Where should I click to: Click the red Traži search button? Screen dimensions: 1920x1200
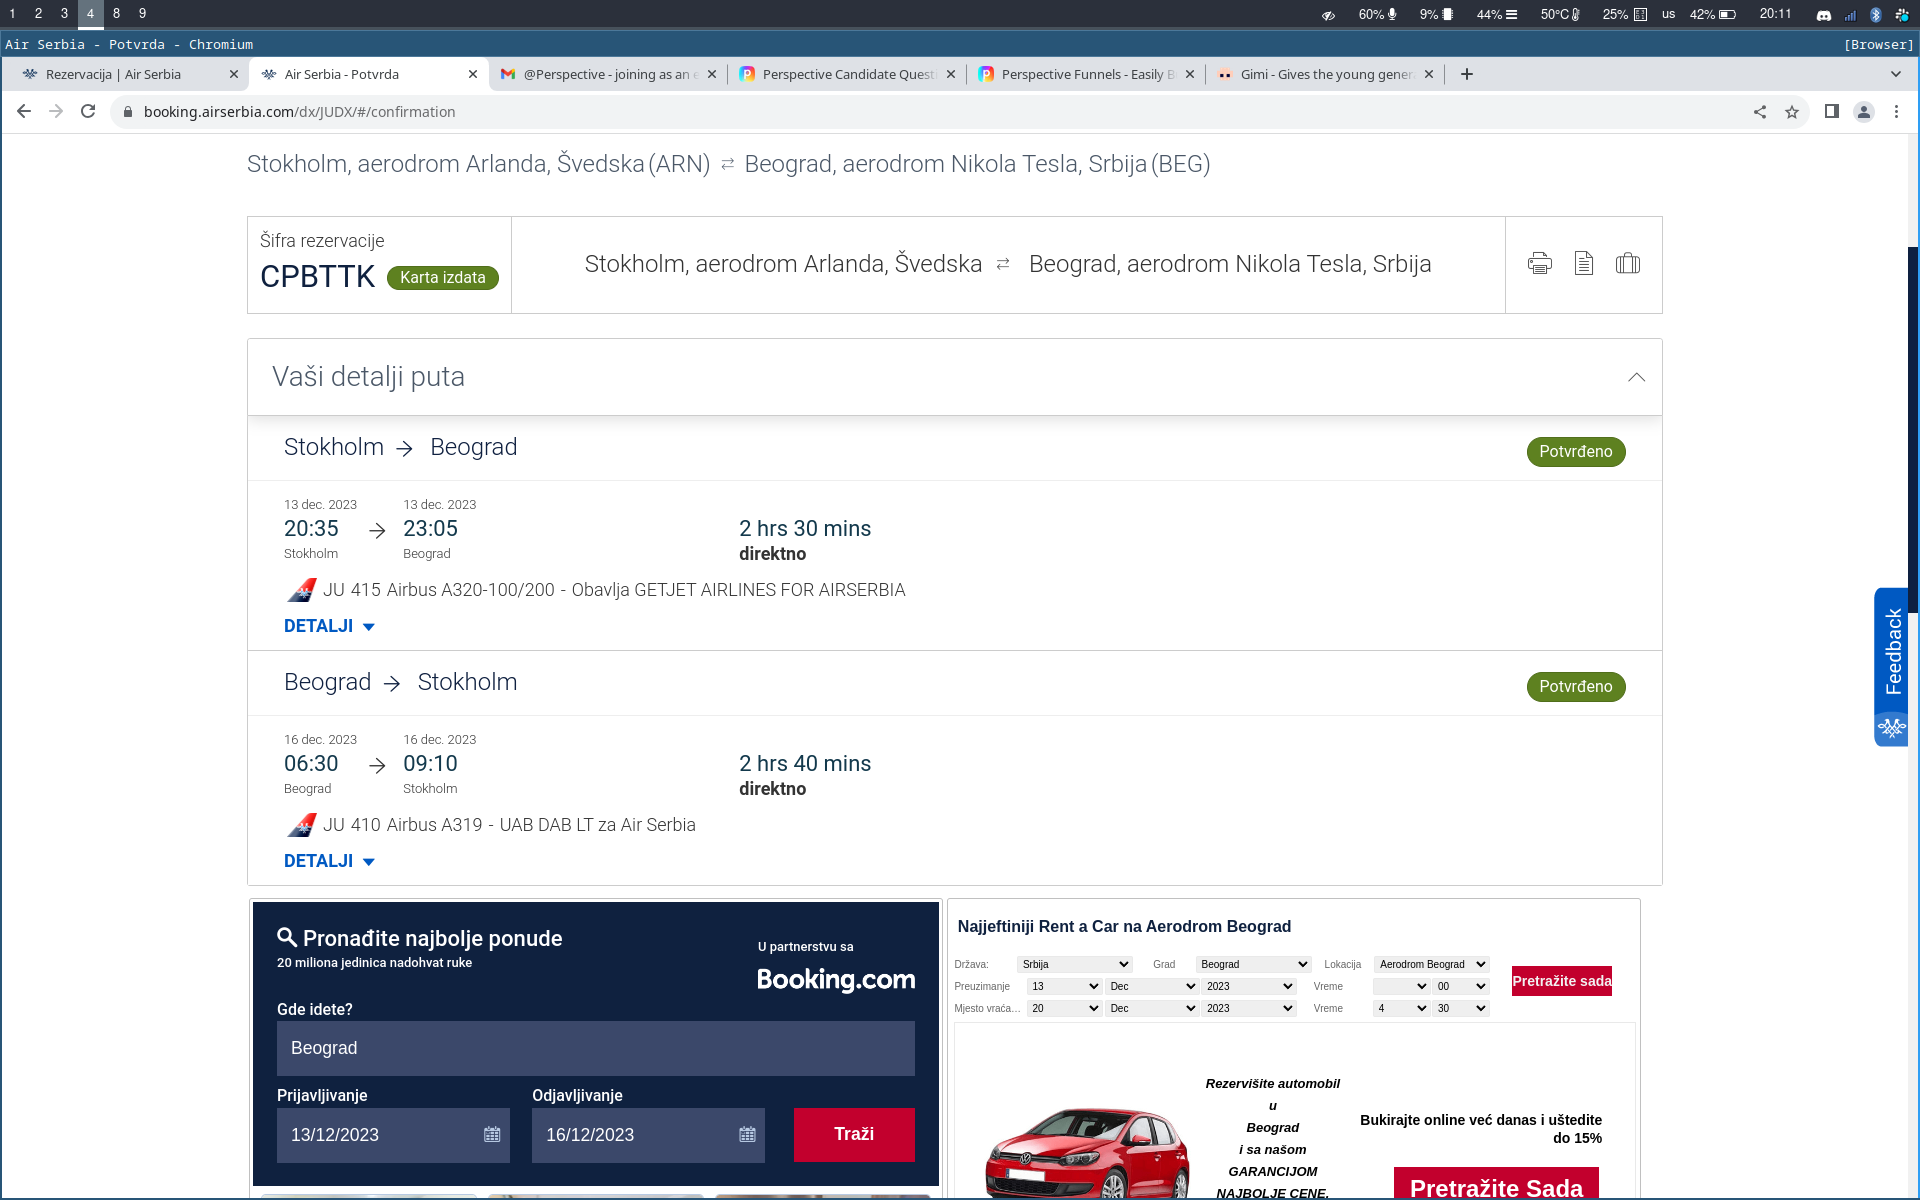(x=853, y=1134)
